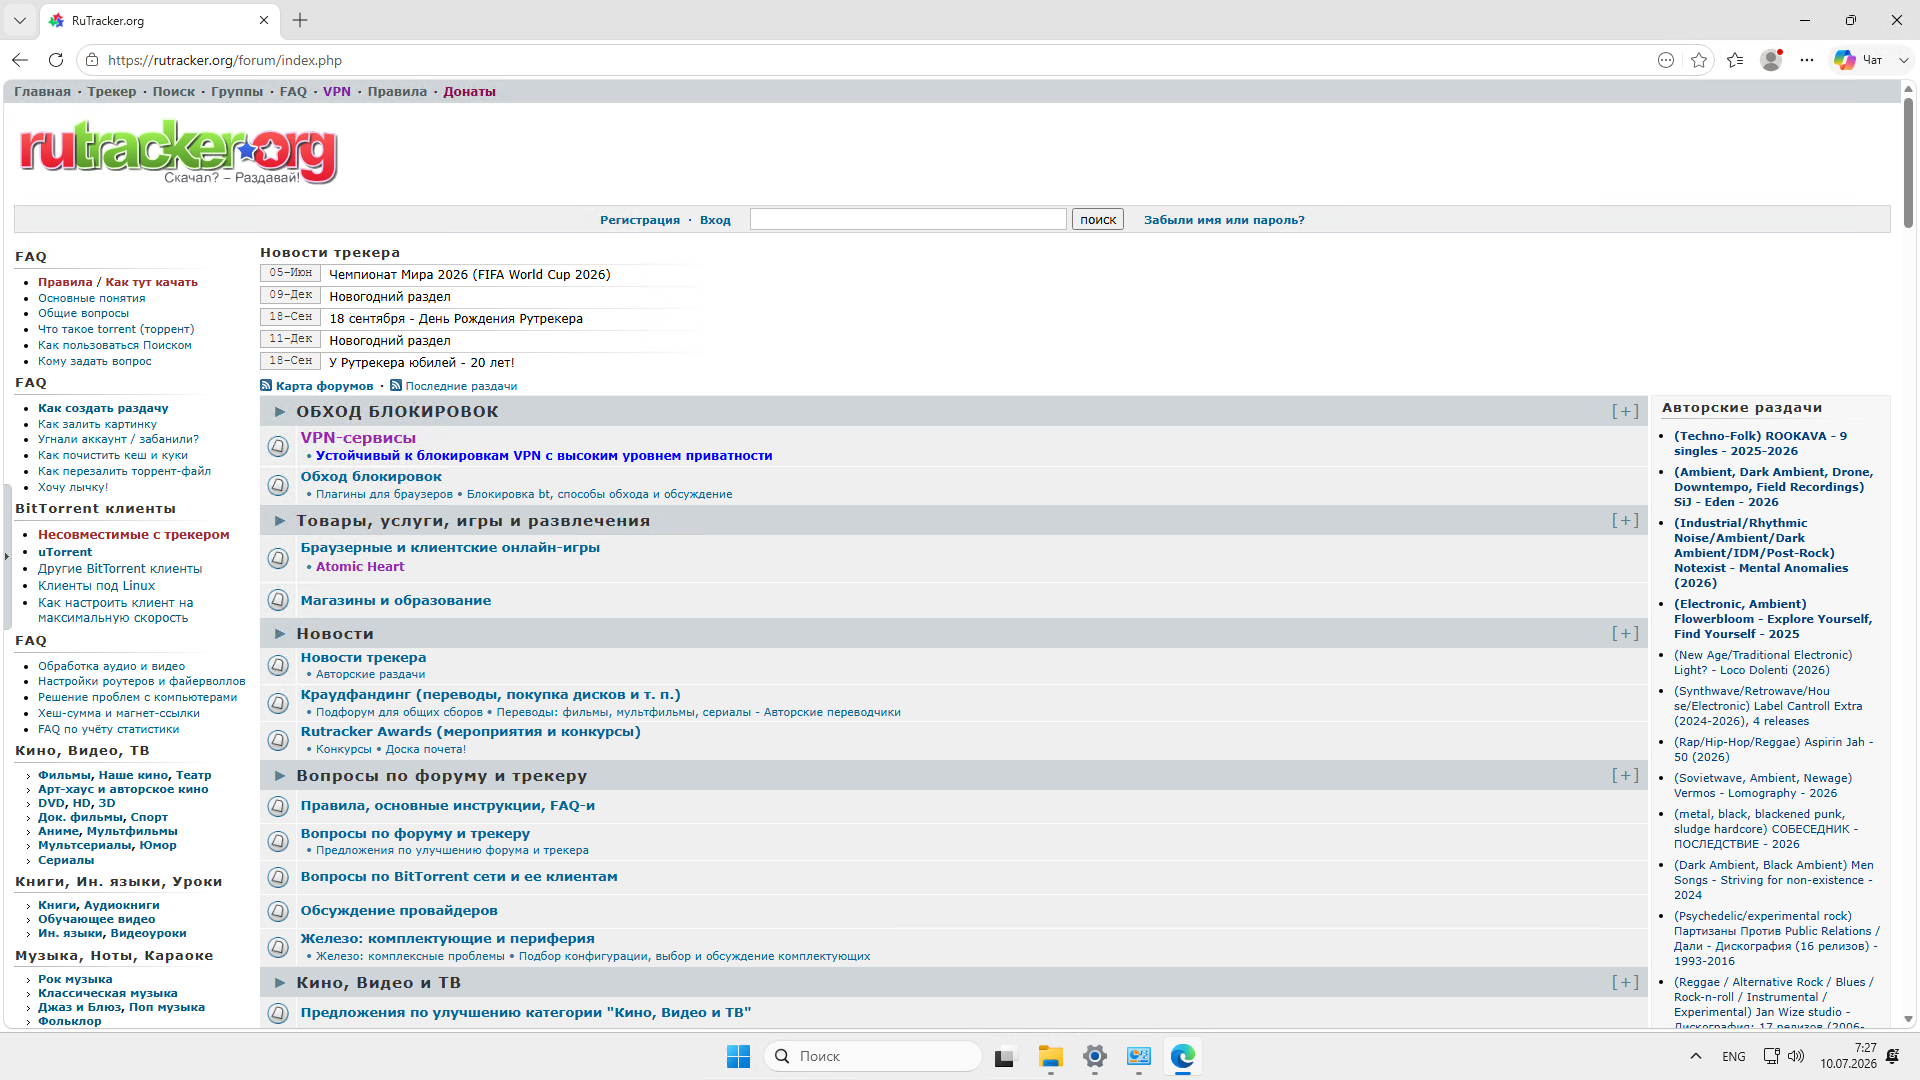Open the RSS icon beside Карта форумов

(266, 385)
